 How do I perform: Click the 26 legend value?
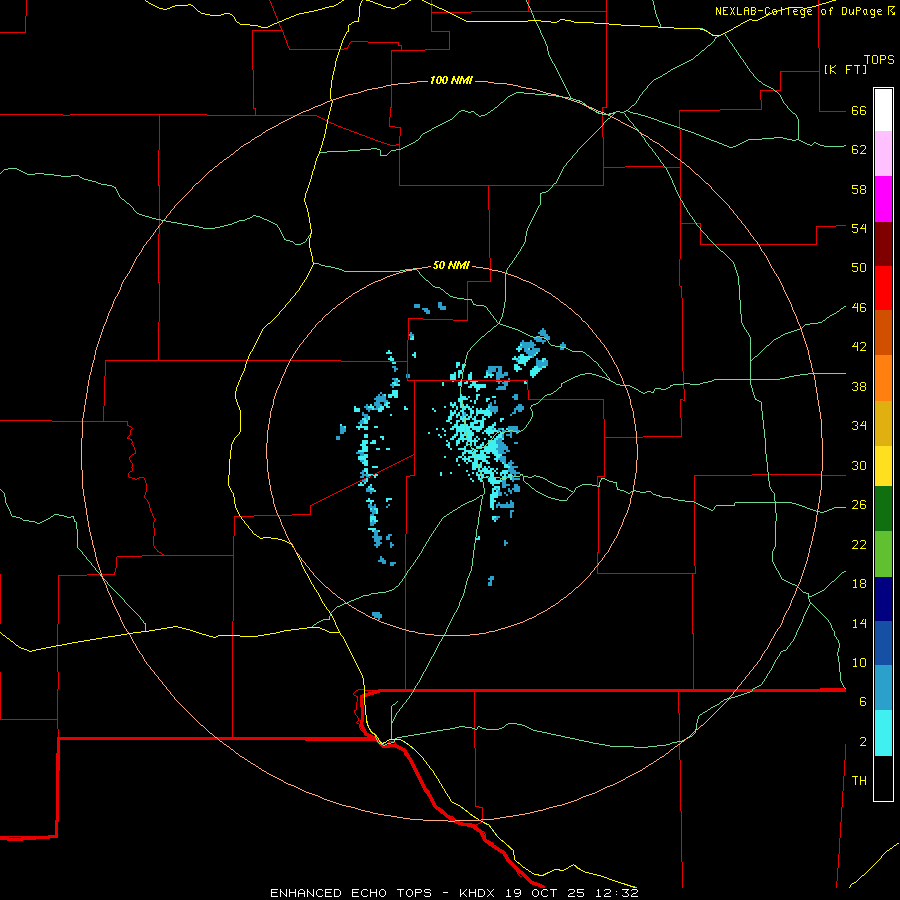(859, 505)
